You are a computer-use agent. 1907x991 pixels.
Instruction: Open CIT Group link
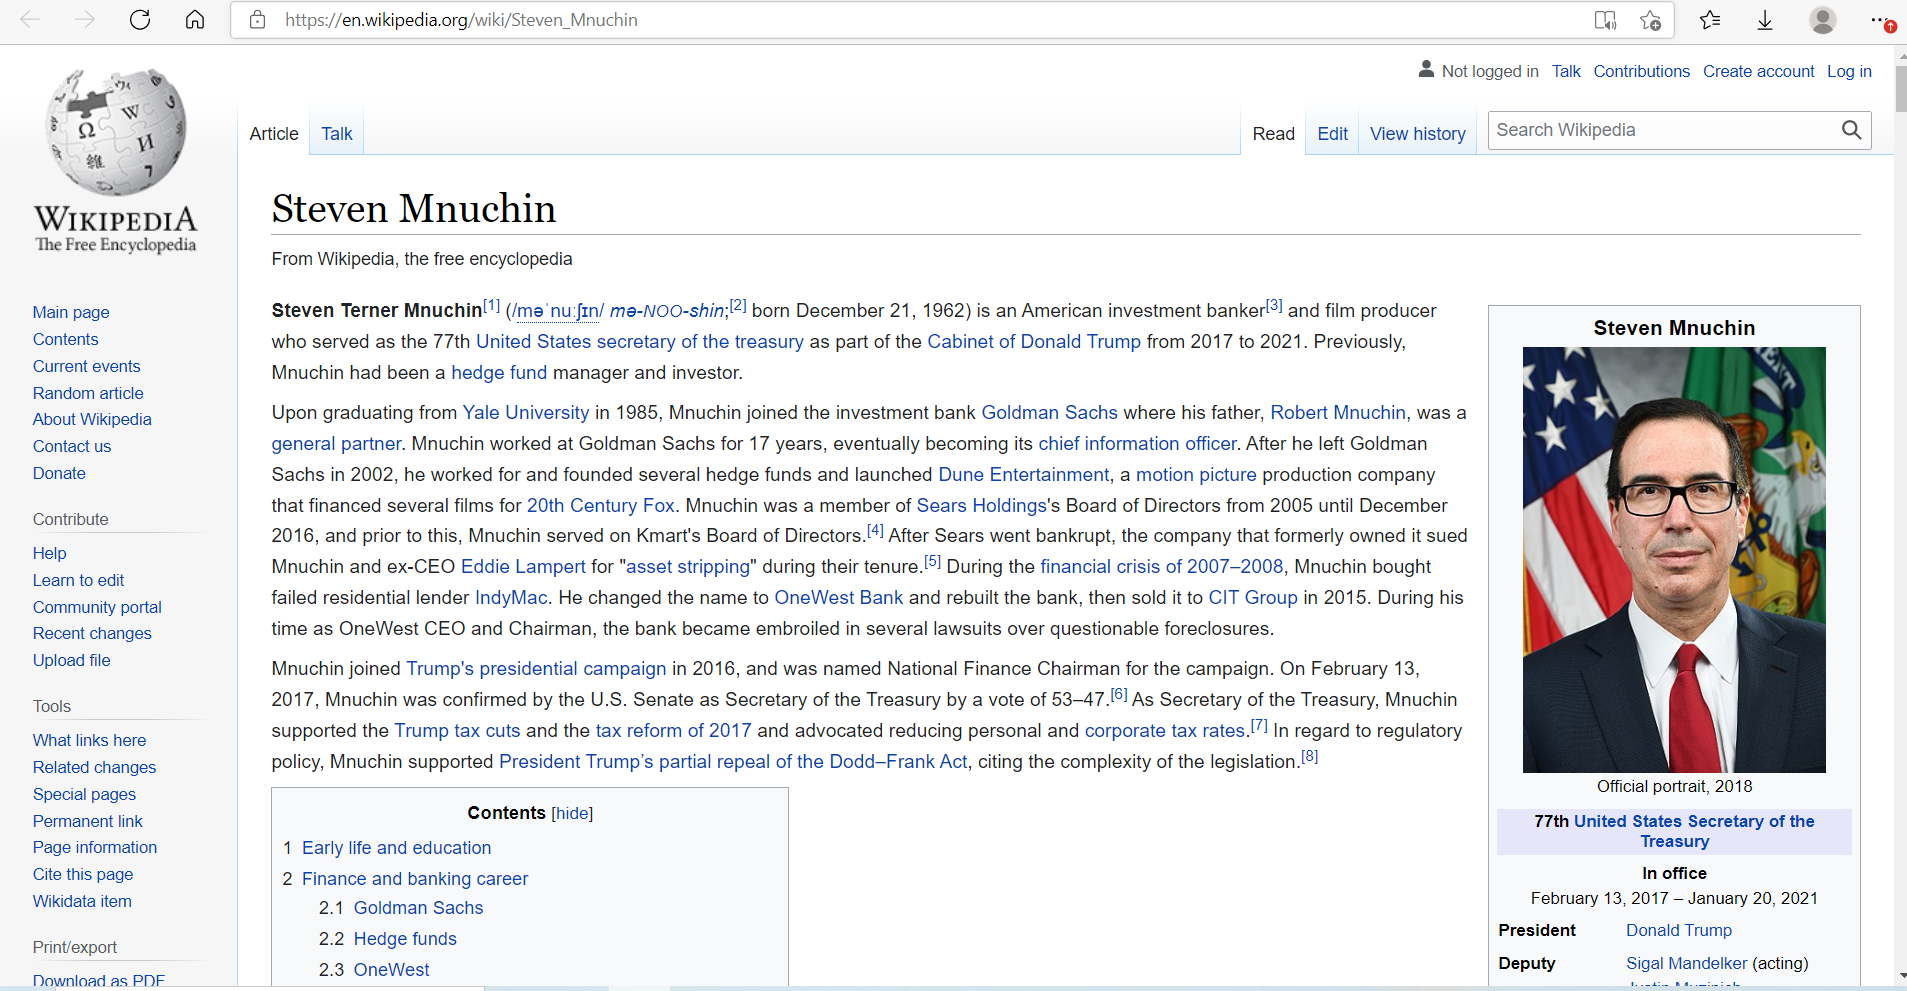(x=1253, y=598)
